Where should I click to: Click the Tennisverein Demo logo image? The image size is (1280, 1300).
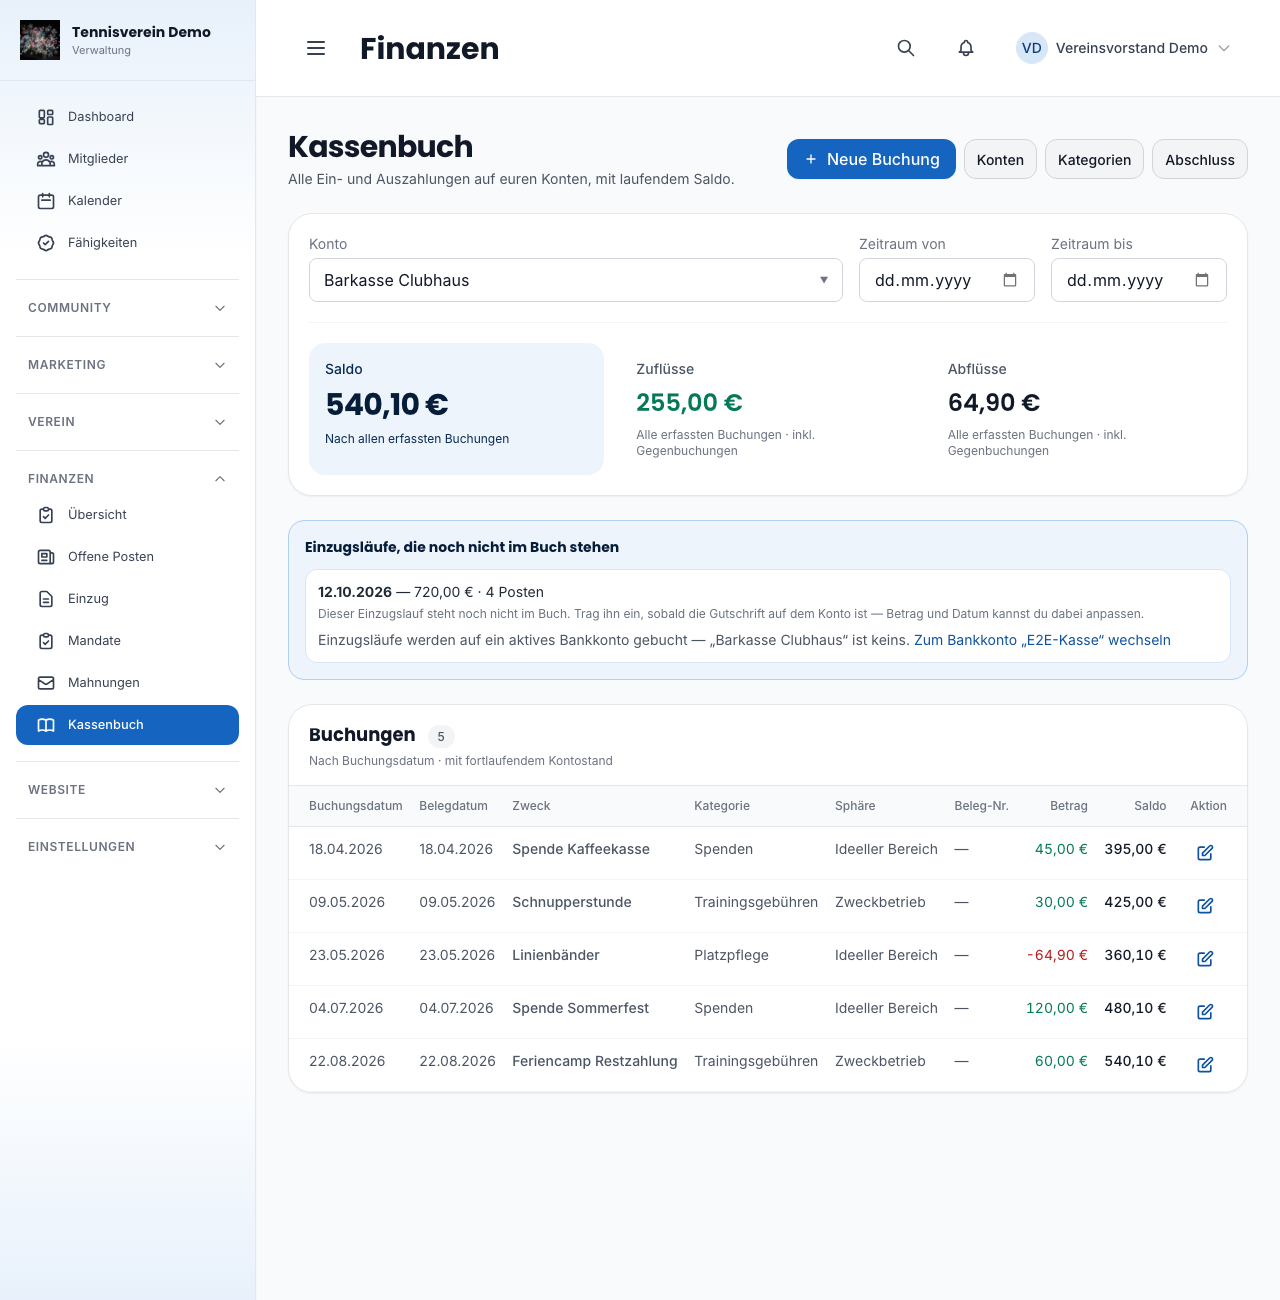tap(40, 40)
